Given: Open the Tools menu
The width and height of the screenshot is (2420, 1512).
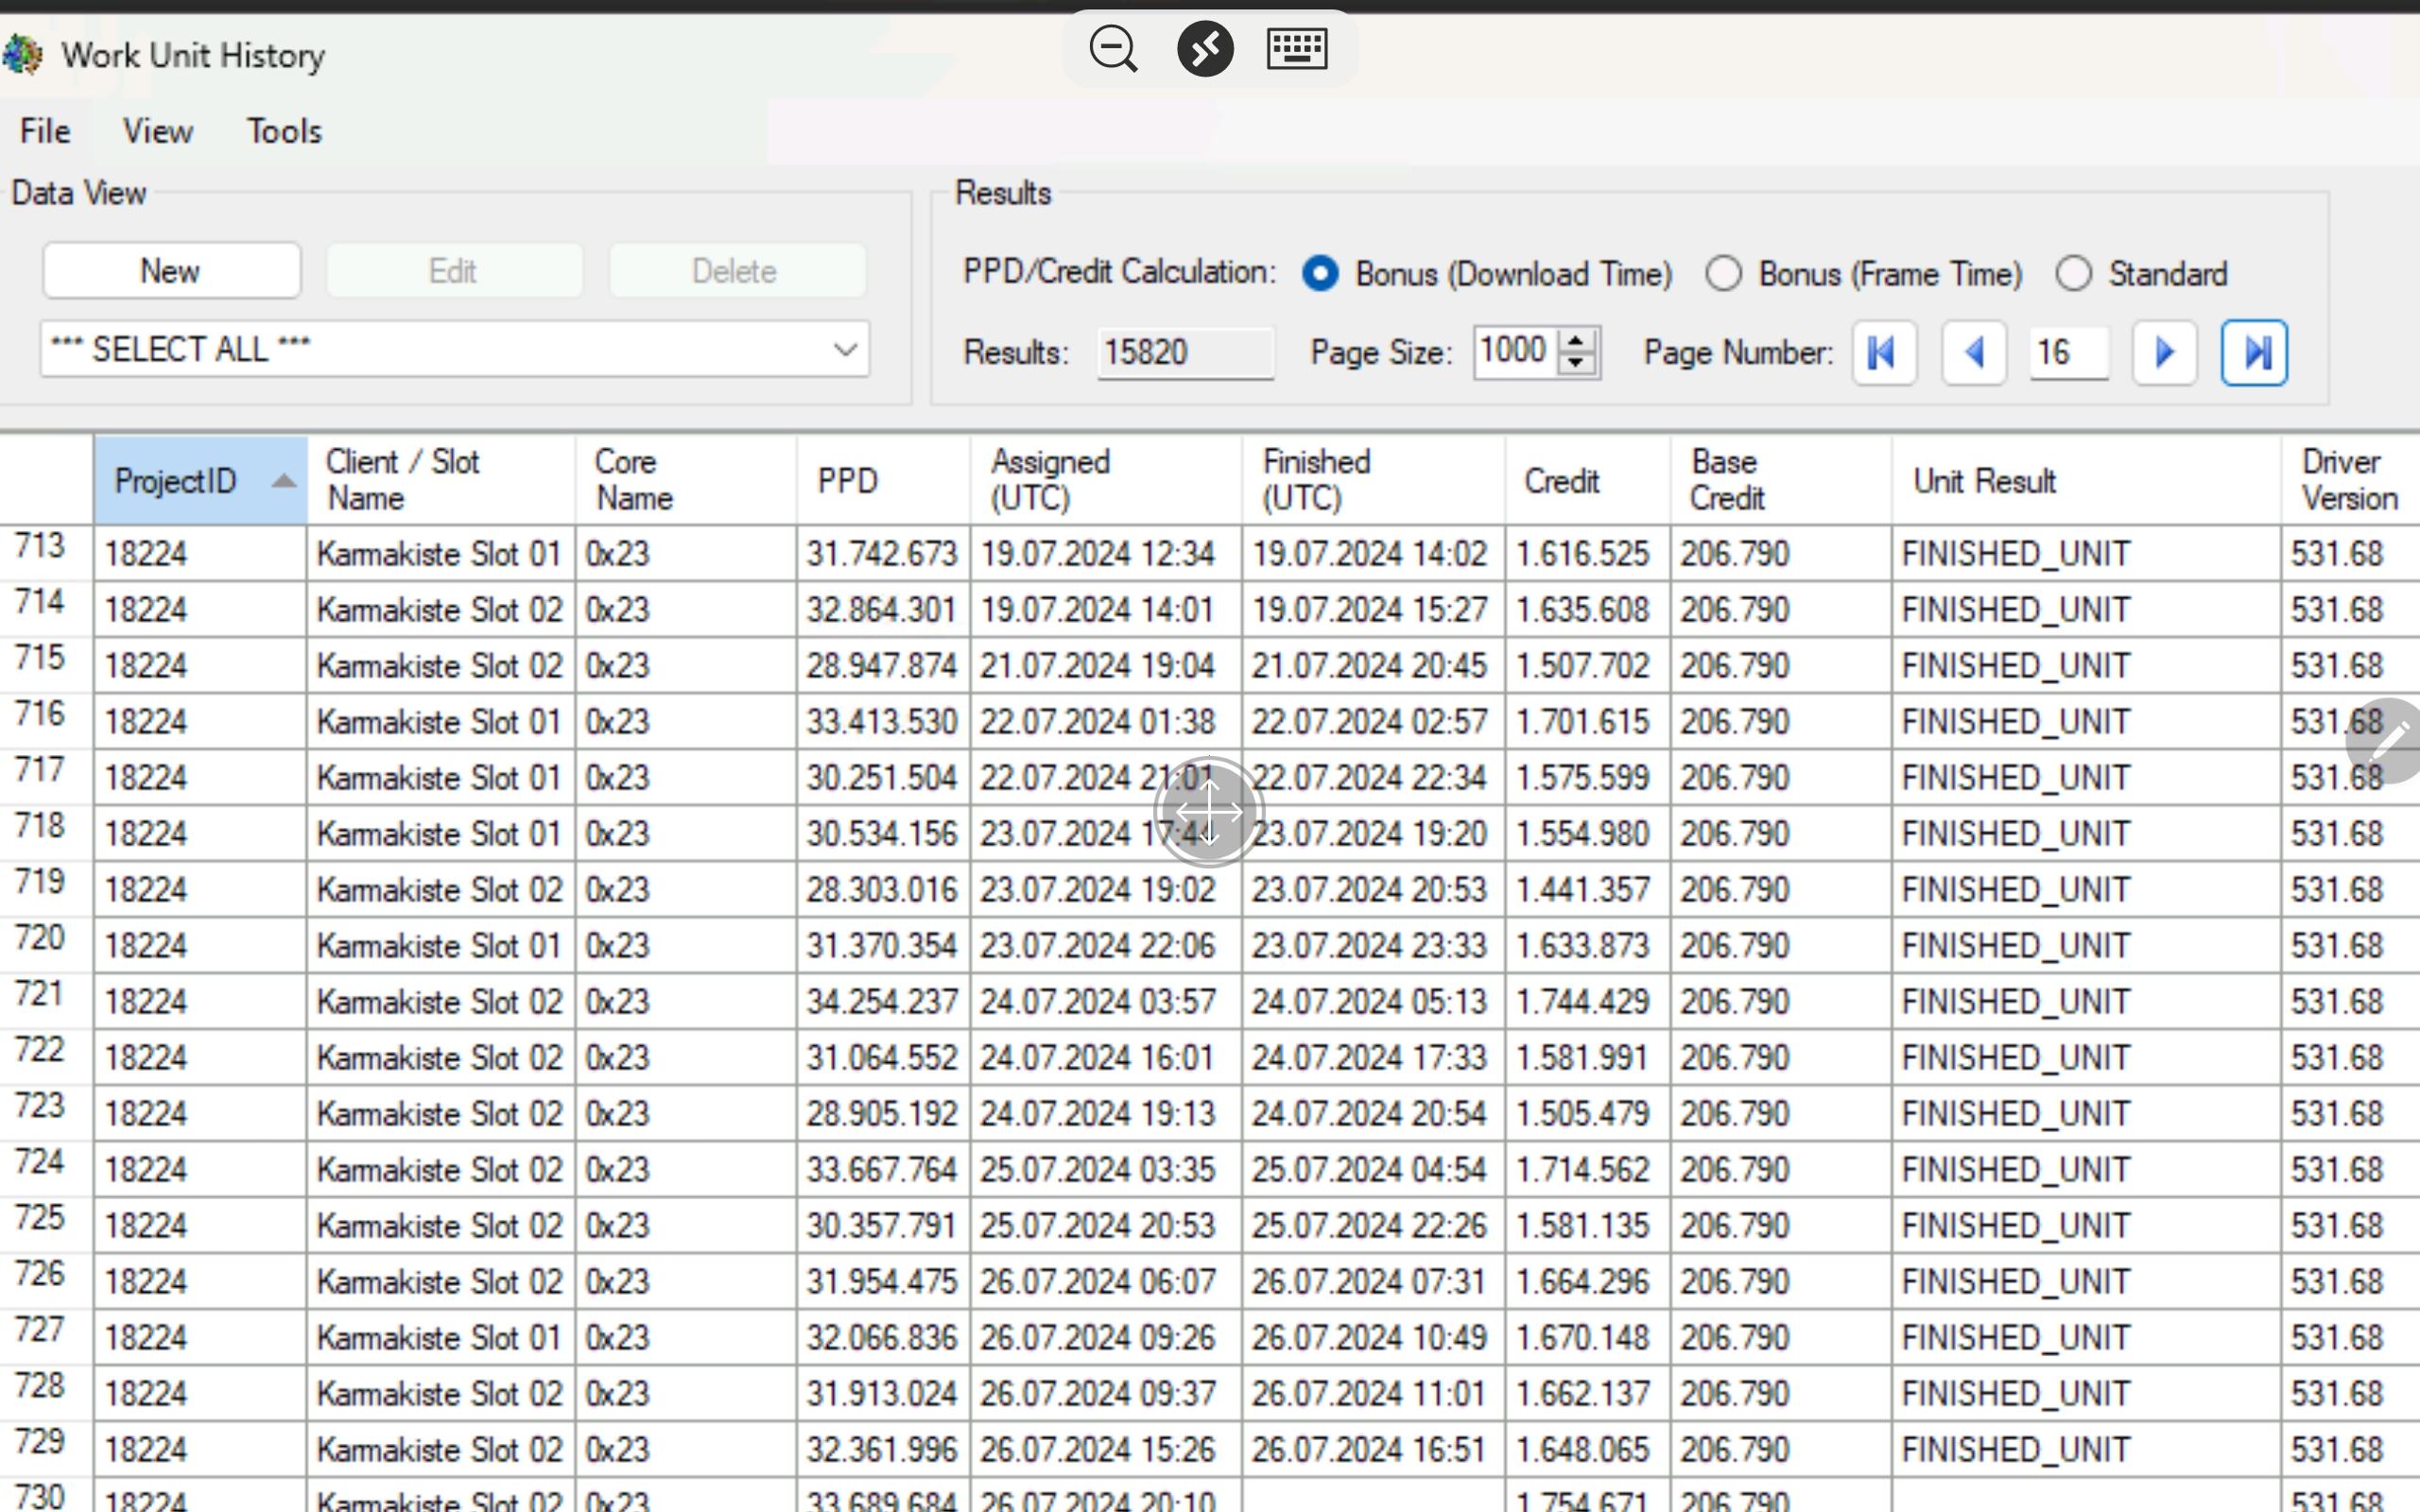Looking at the screenshot, I should tap(284, 131).
